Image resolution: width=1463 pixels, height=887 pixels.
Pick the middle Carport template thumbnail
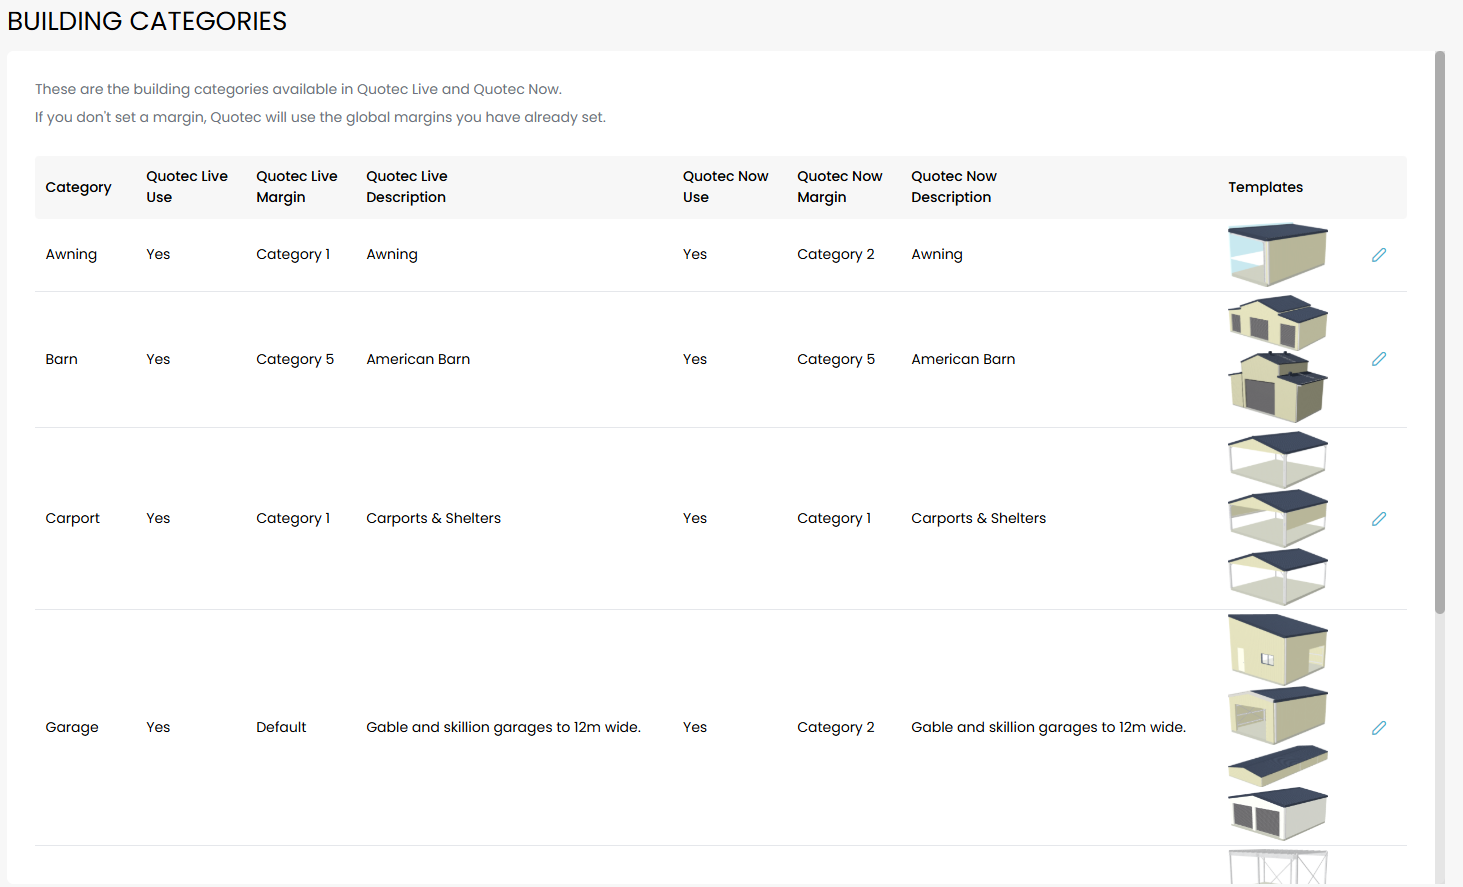(x=1277, y=518)
